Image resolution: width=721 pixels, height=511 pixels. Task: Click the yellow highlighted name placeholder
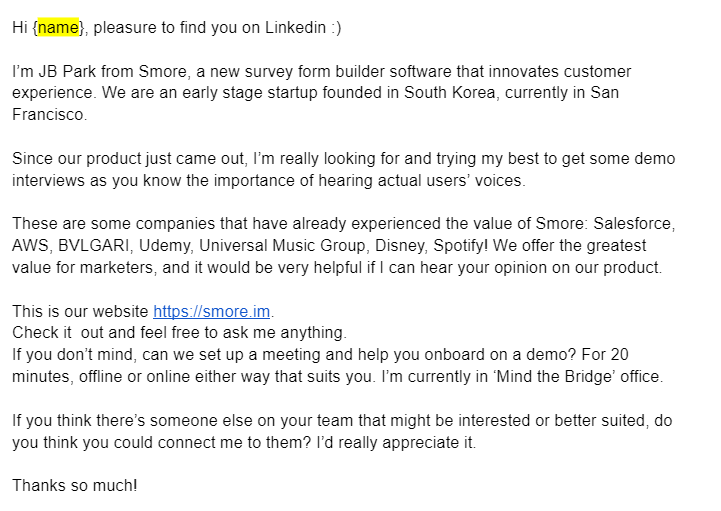(58, 28)
